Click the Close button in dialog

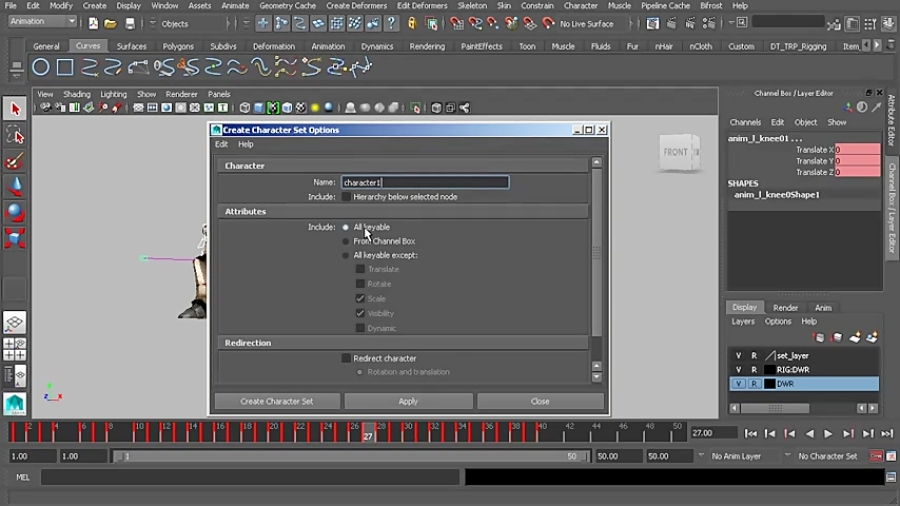[x=540, y=401]
